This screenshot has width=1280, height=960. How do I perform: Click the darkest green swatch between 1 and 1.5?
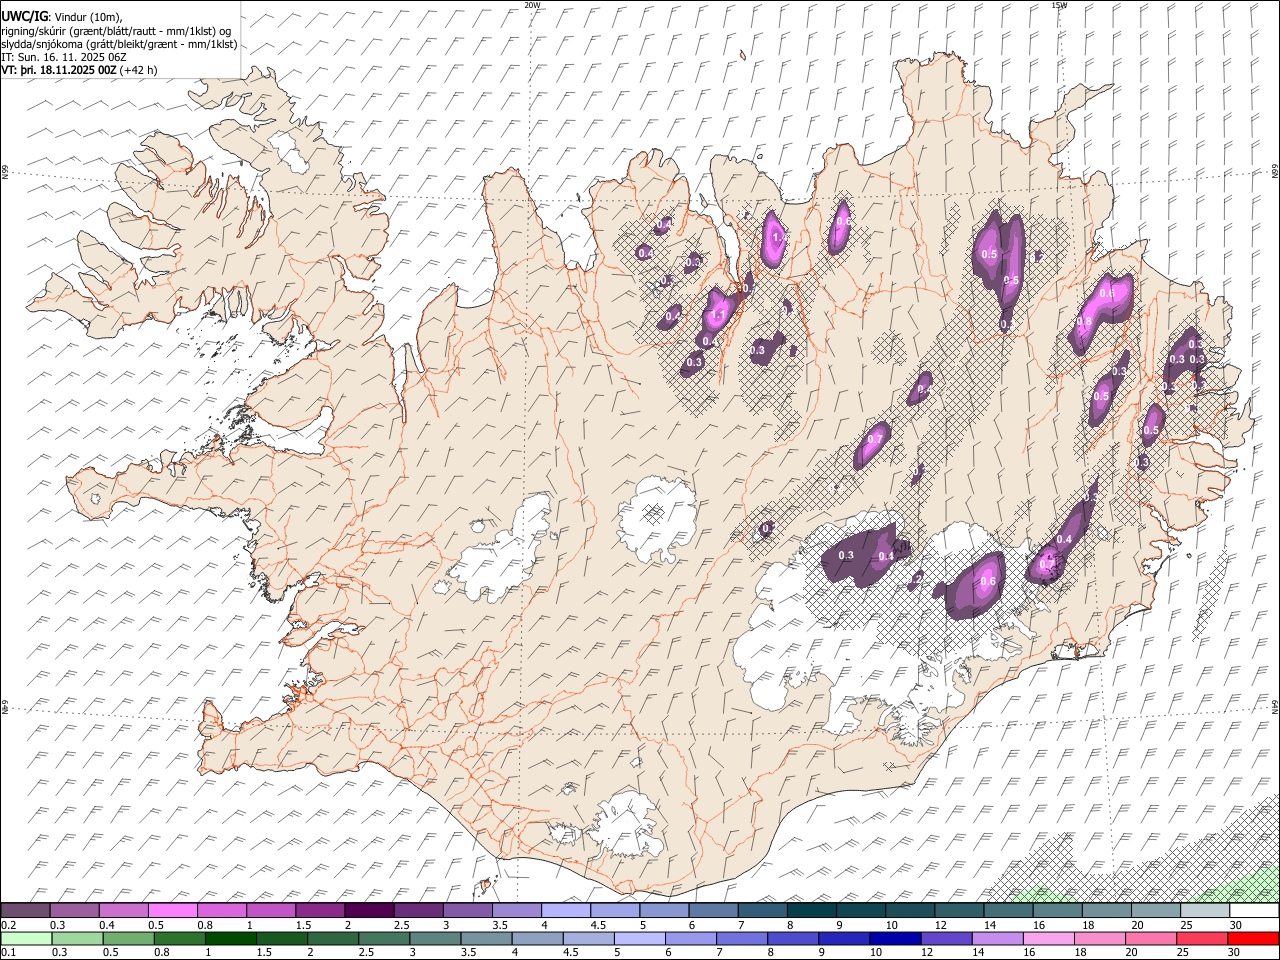tap(230, 938)
